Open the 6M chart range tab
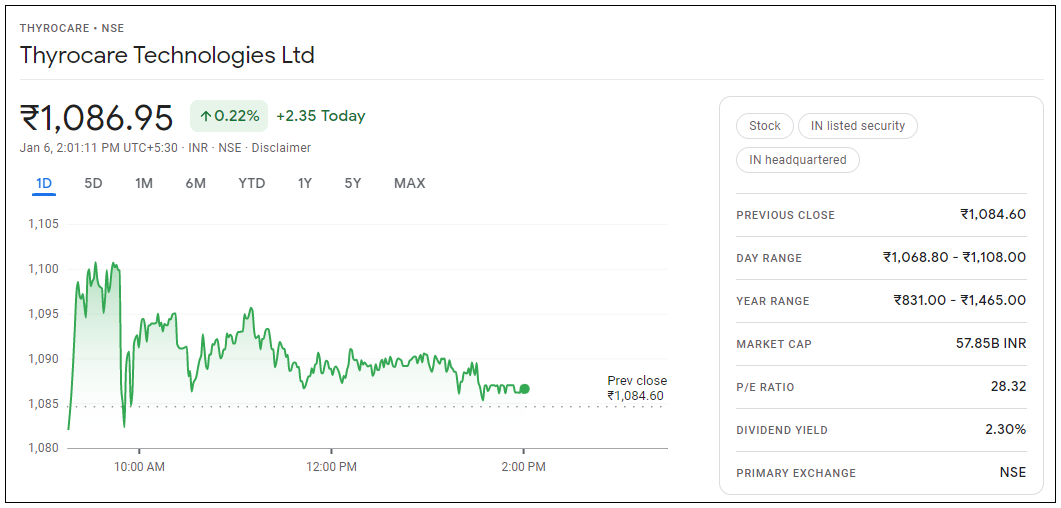Screen dimensions: 1061x508 196,183
